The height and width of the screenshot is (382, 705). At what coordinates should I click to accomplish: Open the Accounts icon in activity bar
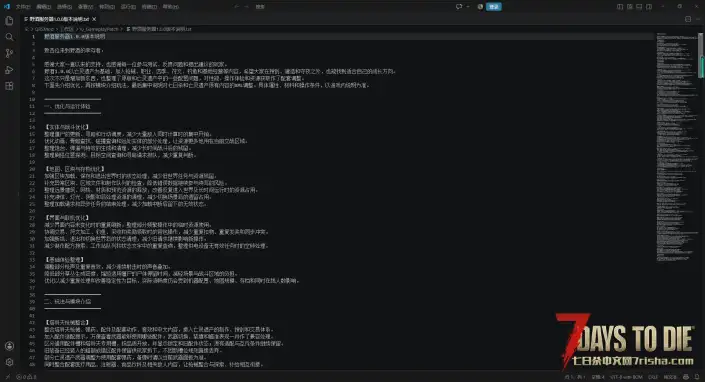tap(9, 346)
